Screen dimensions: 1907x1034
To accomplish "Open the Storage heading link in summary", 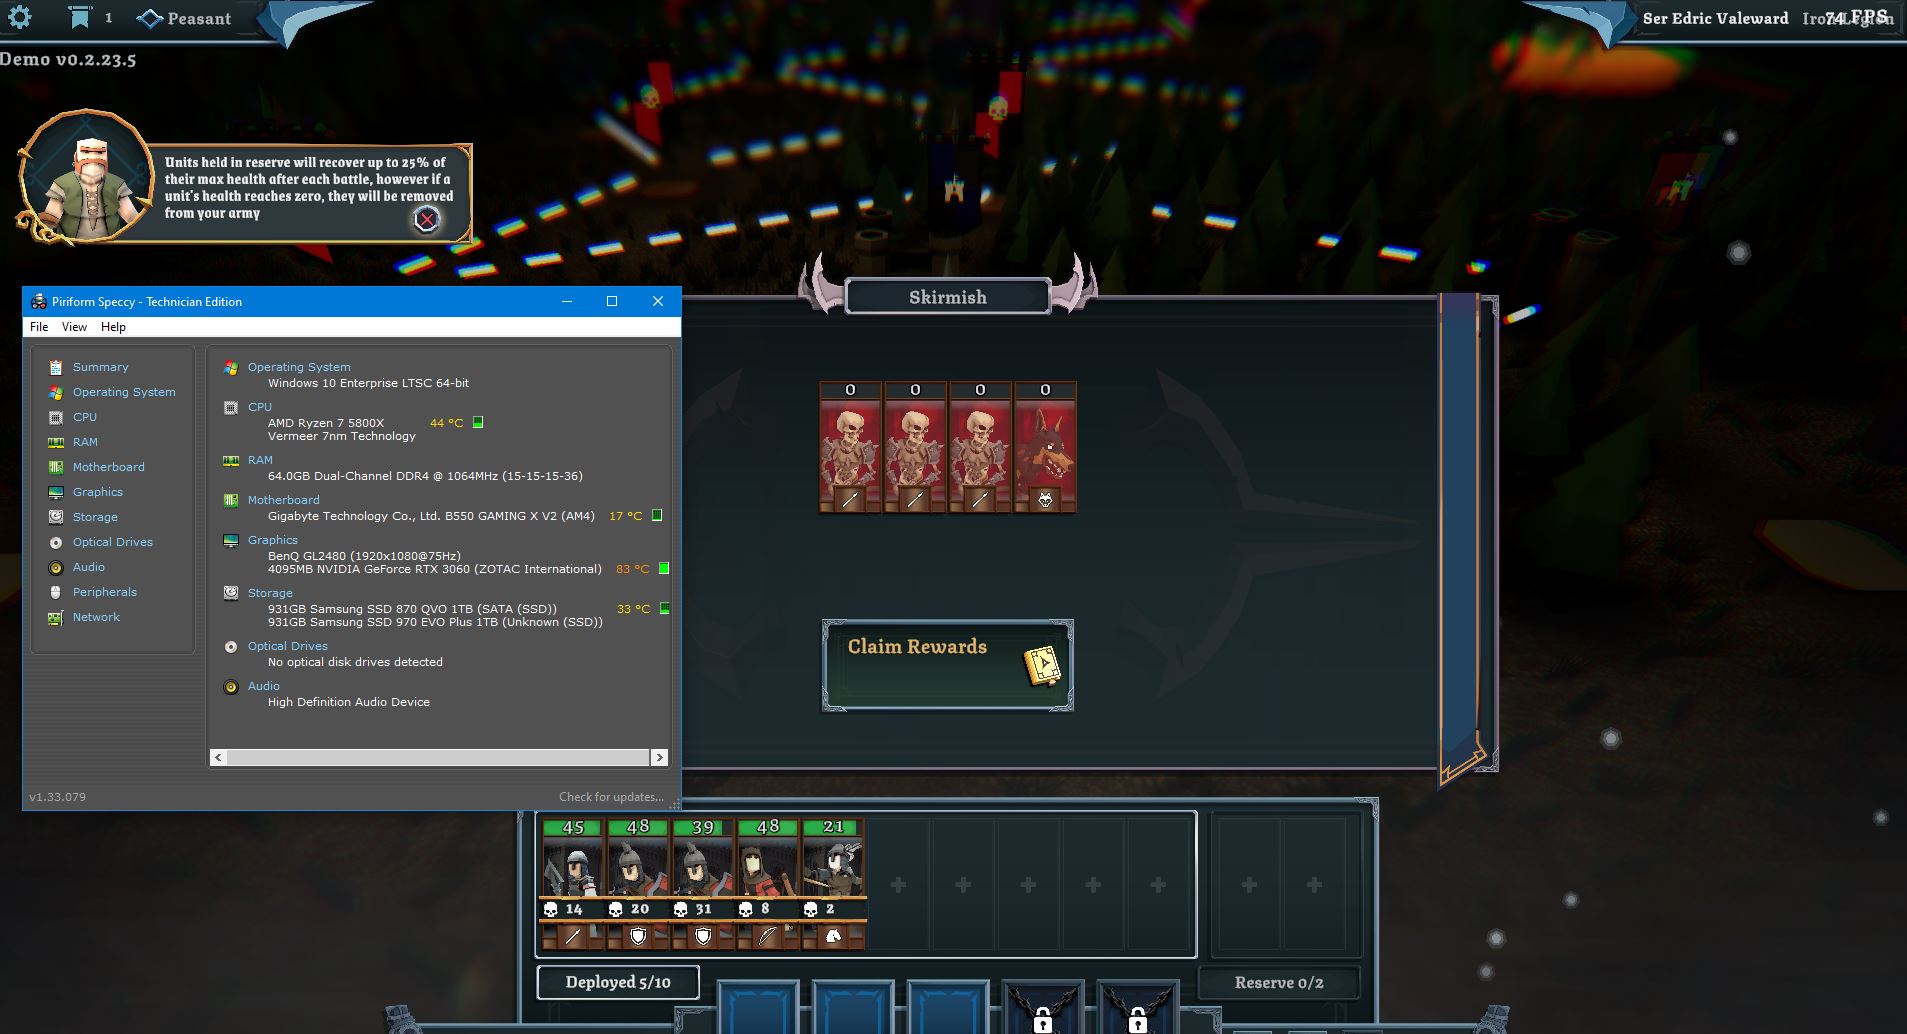I will [270, 593].
